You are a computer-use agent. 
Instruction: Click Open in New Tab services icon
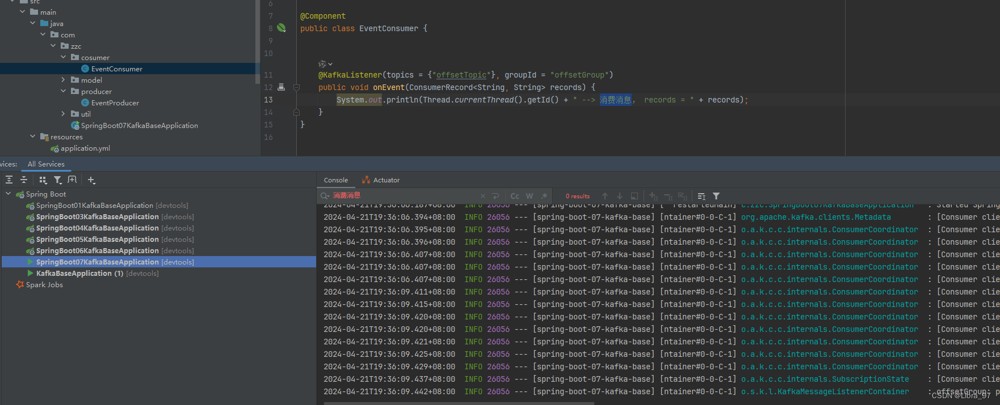[72, 180]
